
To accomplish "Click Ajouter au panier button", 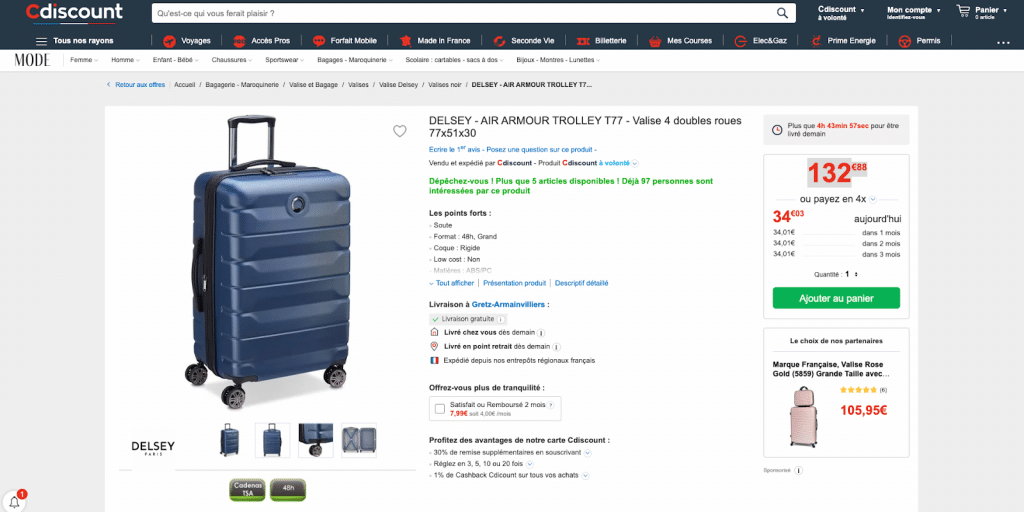I will 836,298.
